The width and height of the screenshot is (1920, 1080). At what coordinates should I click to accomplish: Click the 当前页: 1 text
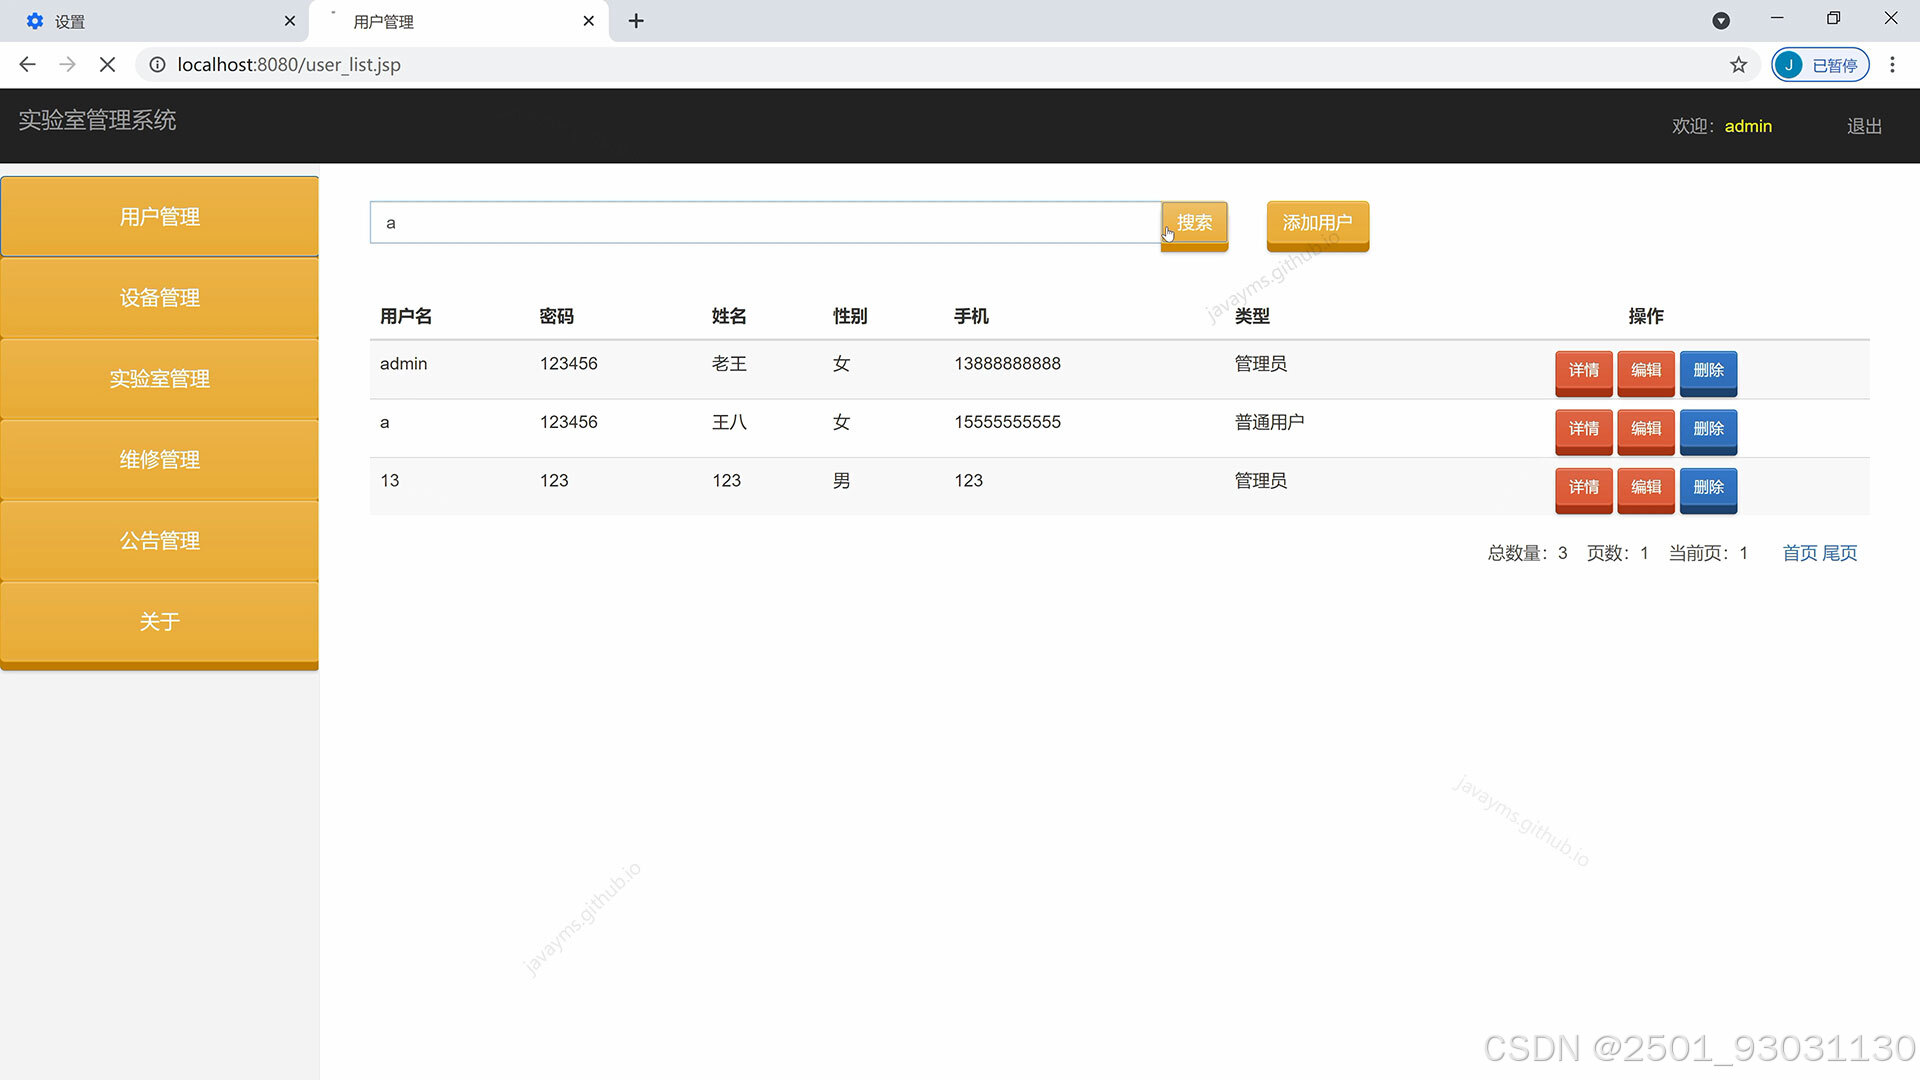coord(1708,553)
